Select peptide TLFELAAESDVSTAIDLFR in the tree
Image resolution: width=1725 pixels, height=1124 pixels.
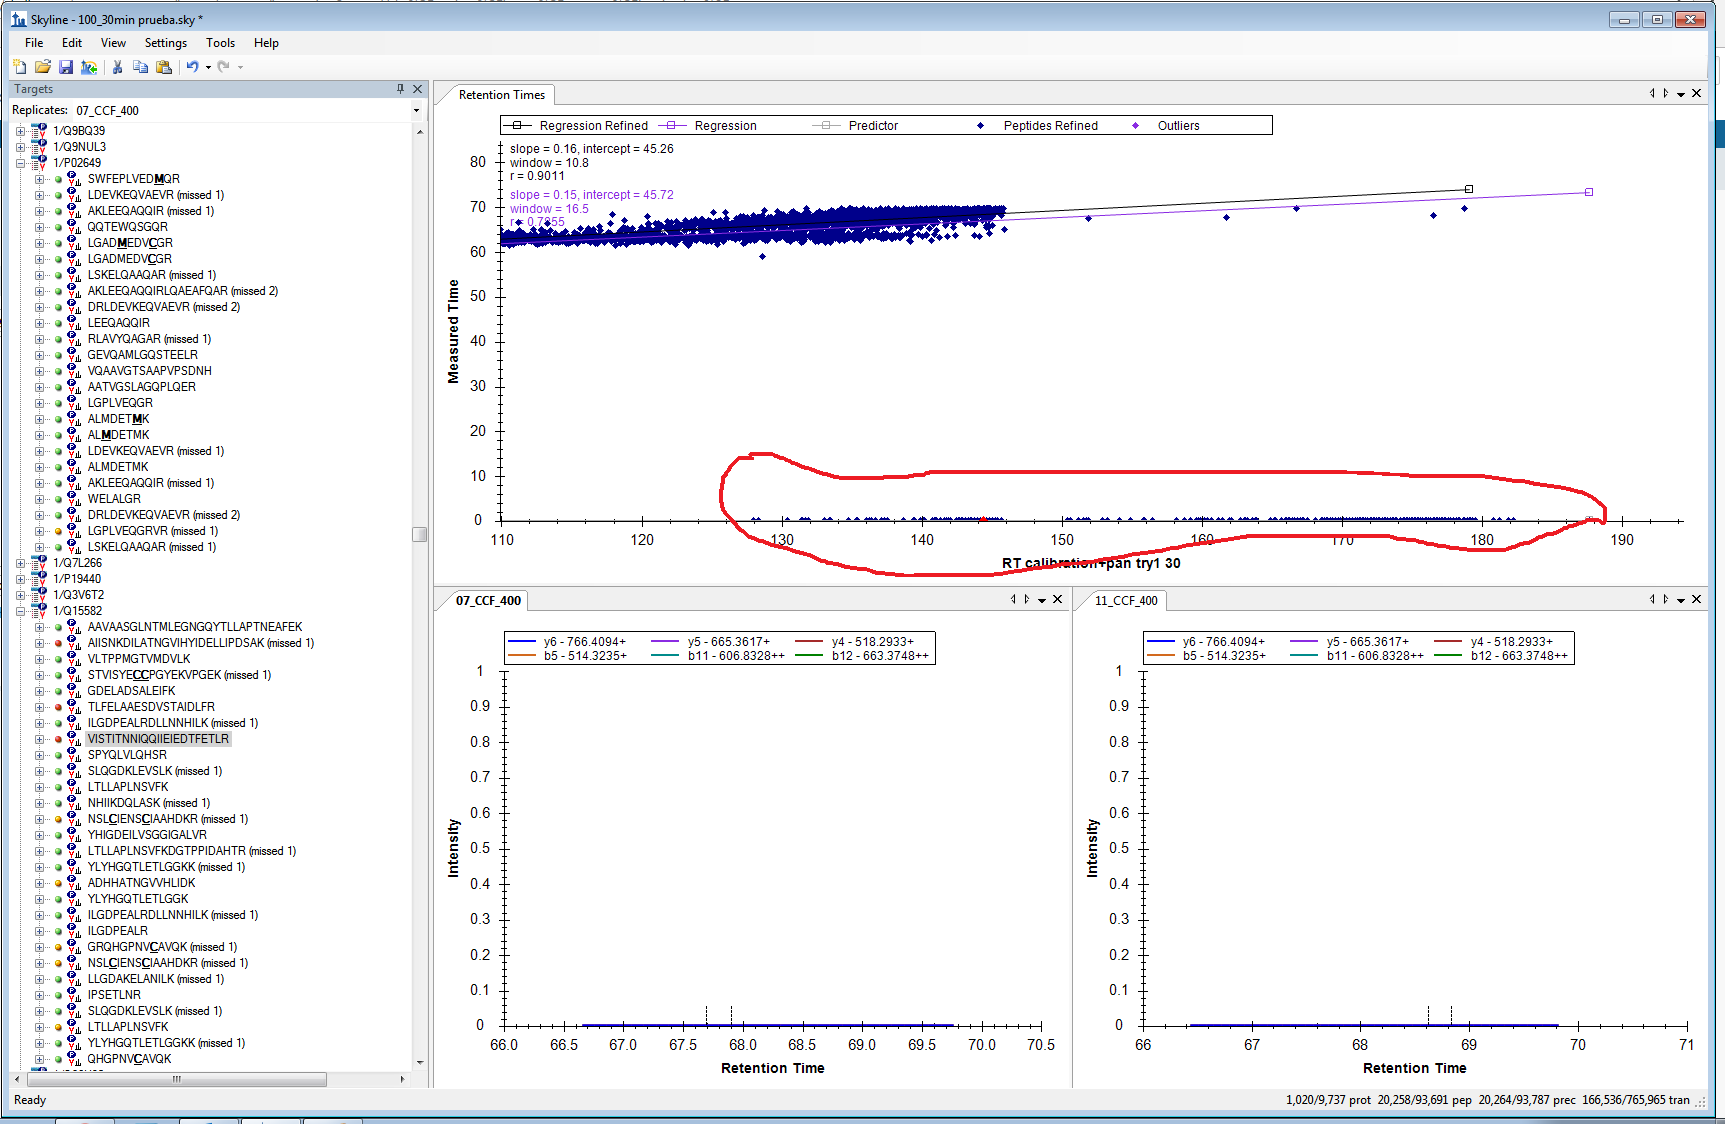(x=151, y=707)
